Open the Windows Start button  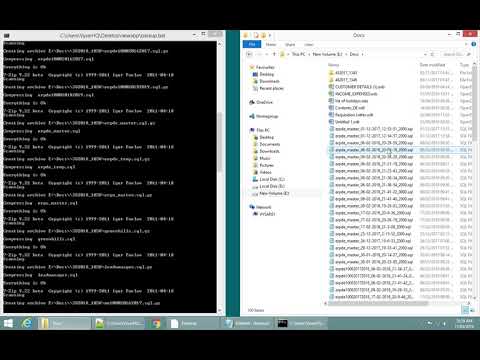8,323
